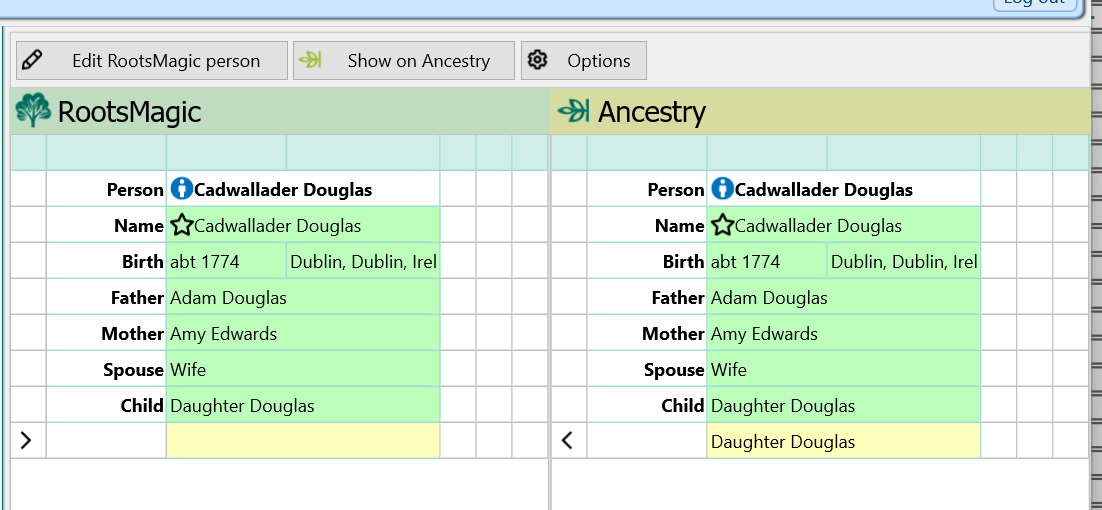Viewport: 1102px width, 510px height.
Task: Select RootsMagic birth date abt 1774
Action: point(226,261)
